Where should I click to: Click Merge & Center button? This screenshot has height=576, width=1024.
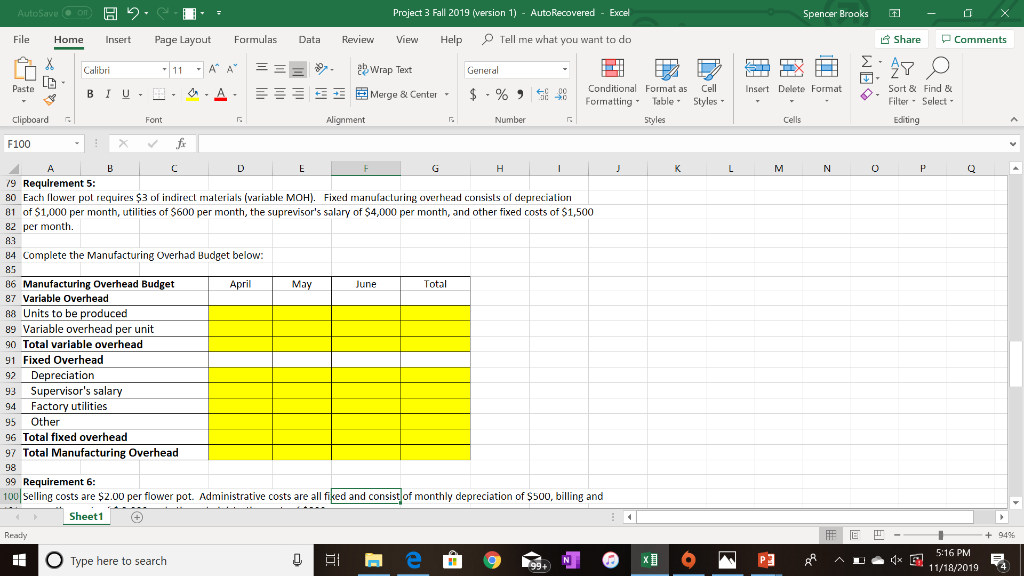click(397, 95)
